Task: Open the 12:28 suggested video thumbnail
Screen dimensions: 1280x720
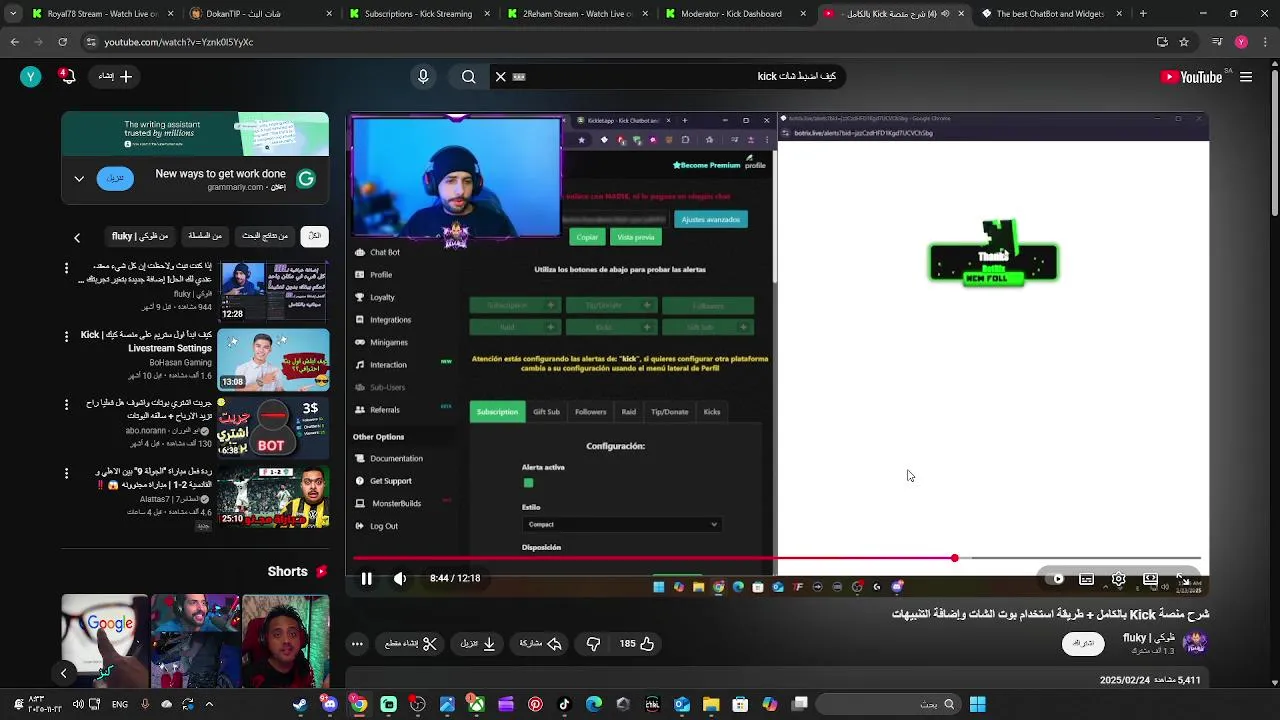Action: tap(273, 292)
